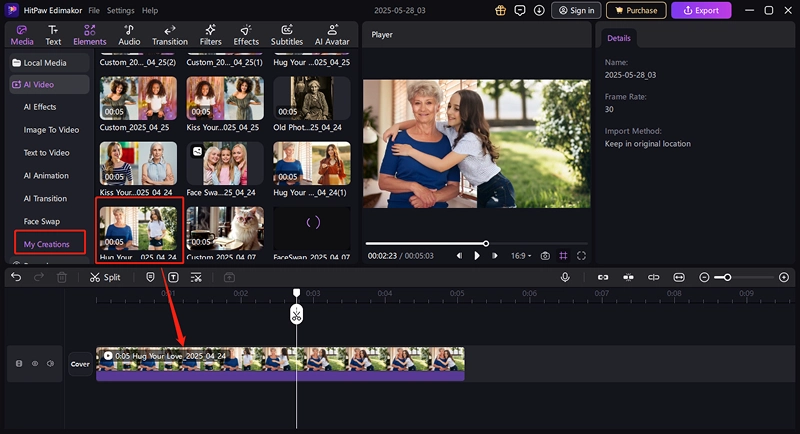Open the Transition tab

point(170,35)
